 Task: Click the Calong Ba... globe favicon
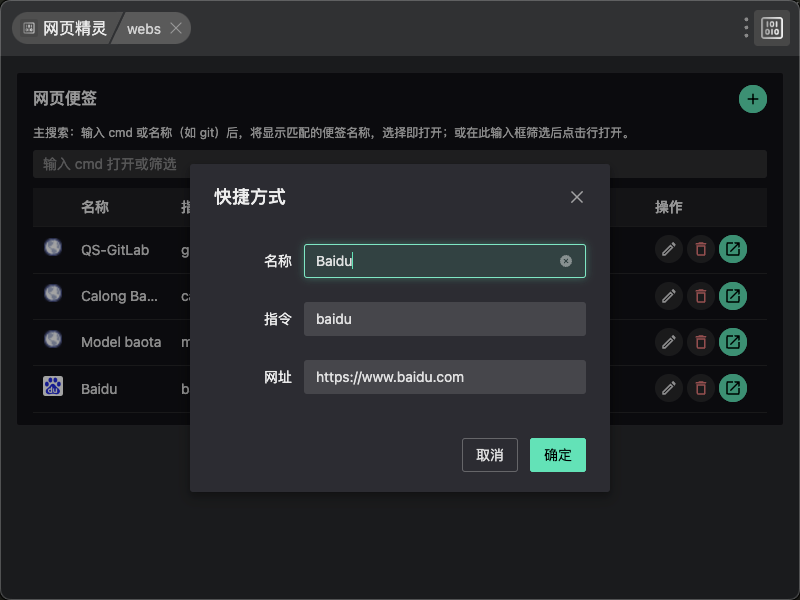click(53, 293)
